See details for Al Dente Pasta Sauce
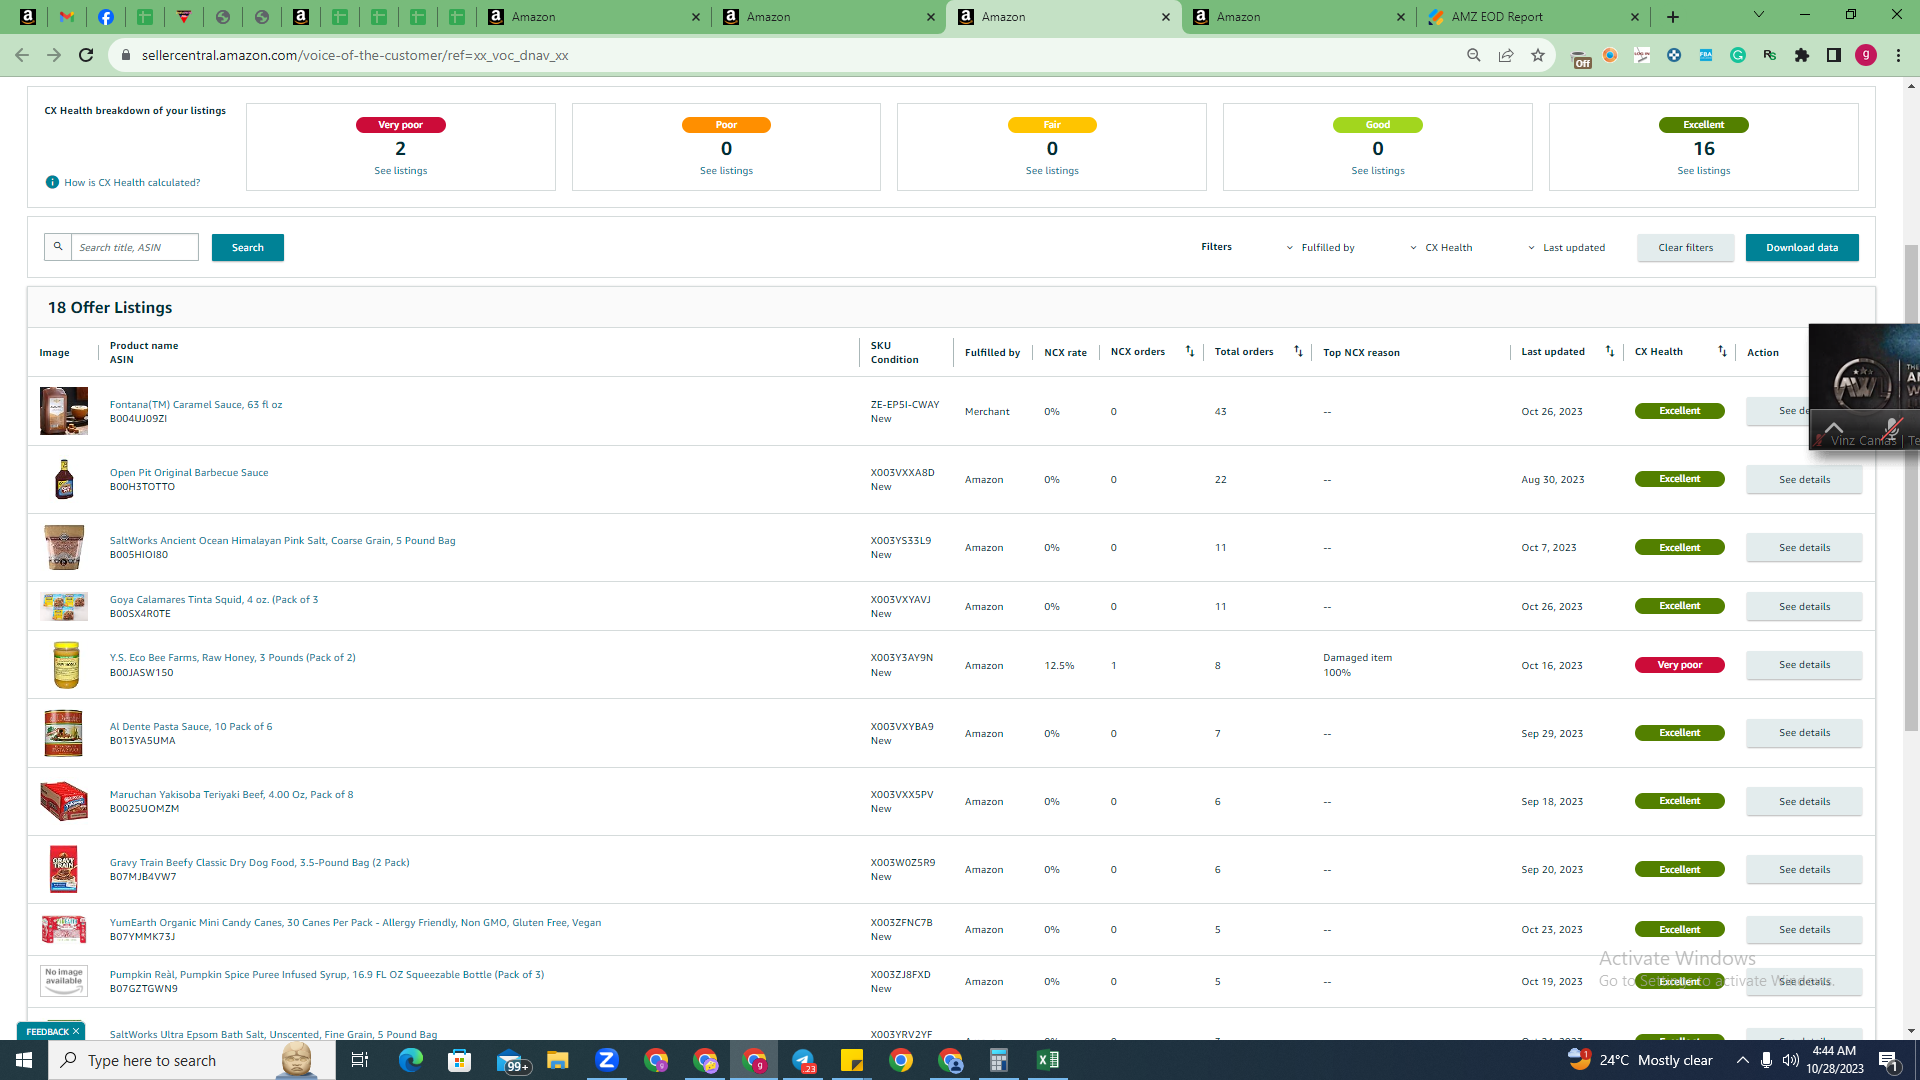The width and height of the screenshot is (1920, 1080). tap(1804, 733)
